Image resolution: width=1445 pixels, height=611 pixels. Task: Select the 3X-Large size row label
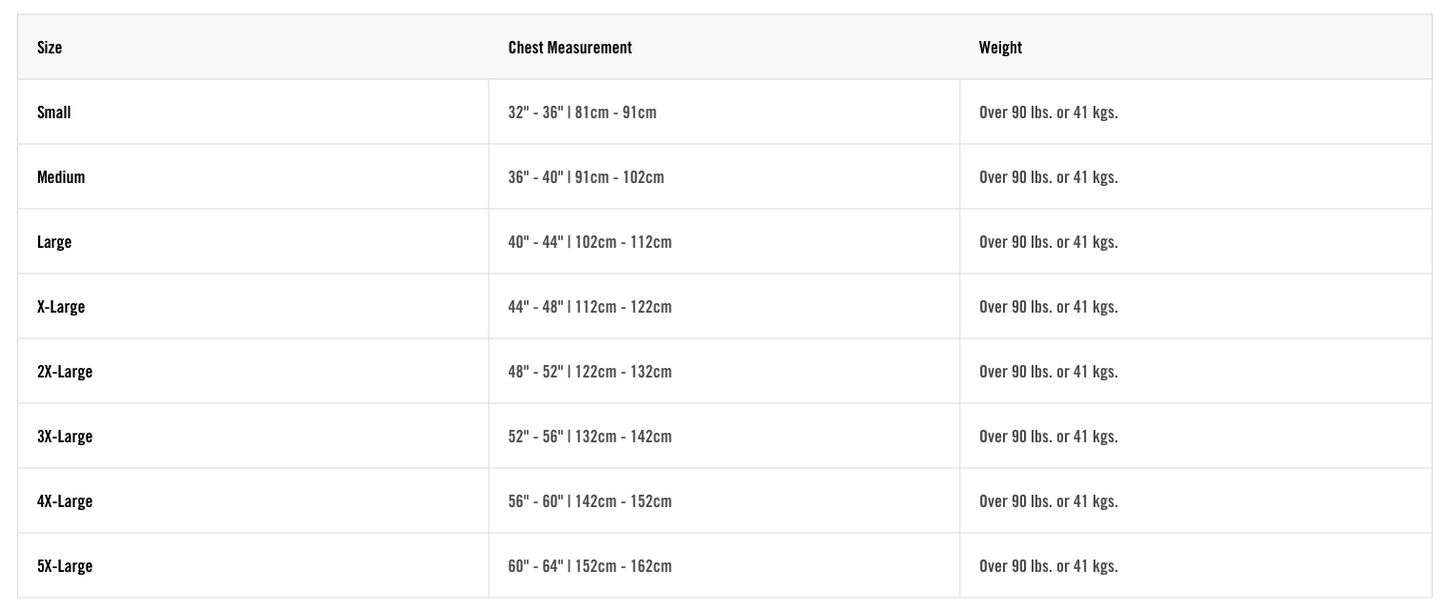[x=65, y=437]
